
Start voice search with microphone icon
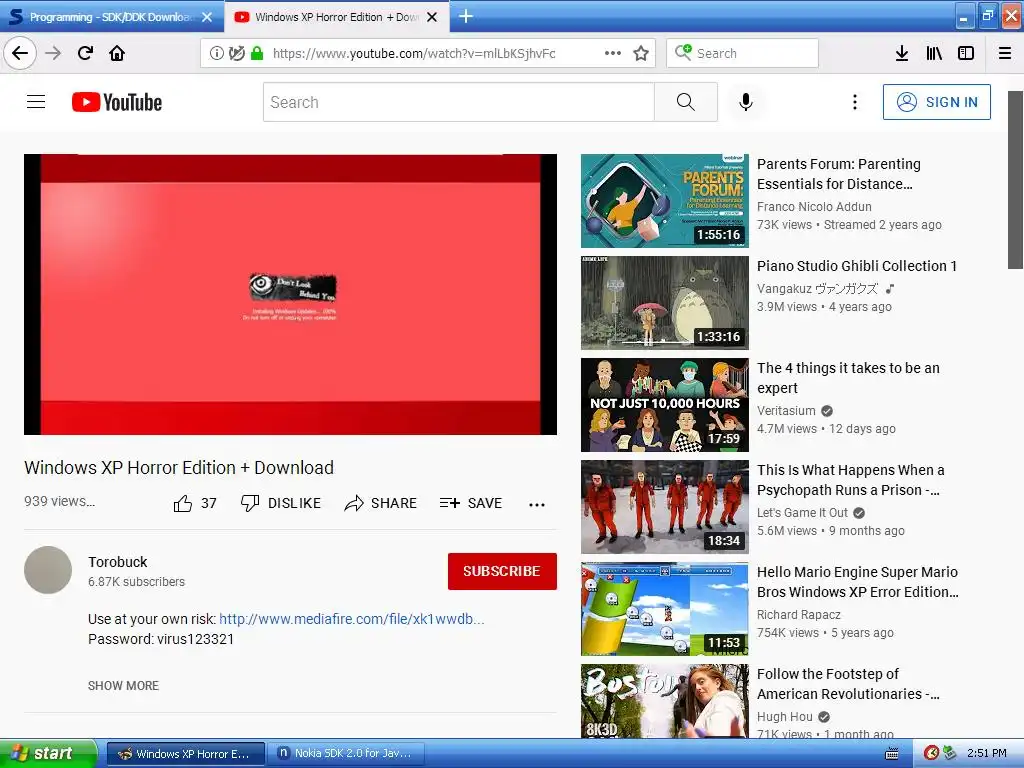pos(746,102)
